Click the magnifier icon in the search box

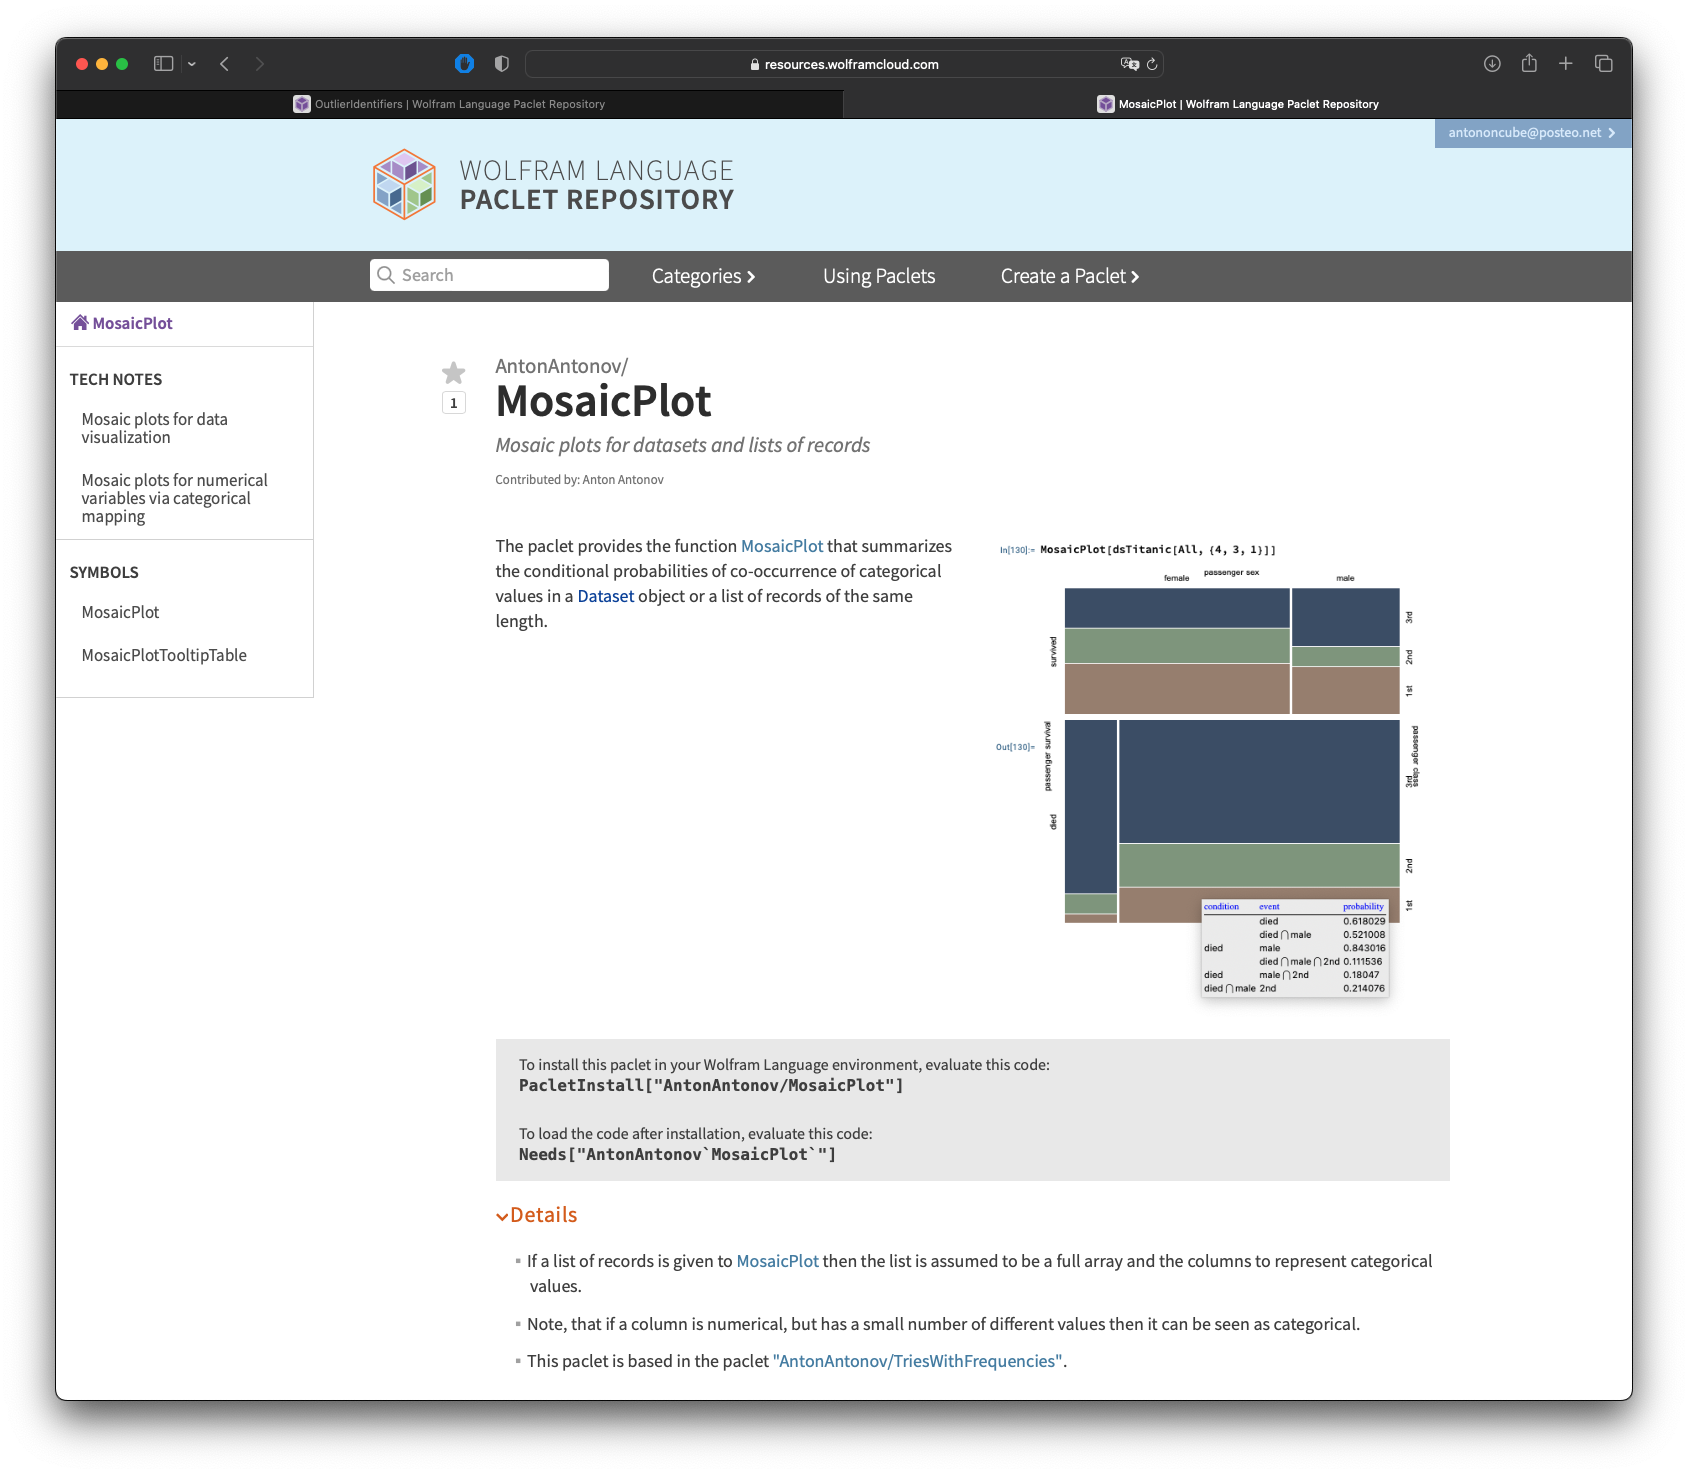[x=386, y=275]
